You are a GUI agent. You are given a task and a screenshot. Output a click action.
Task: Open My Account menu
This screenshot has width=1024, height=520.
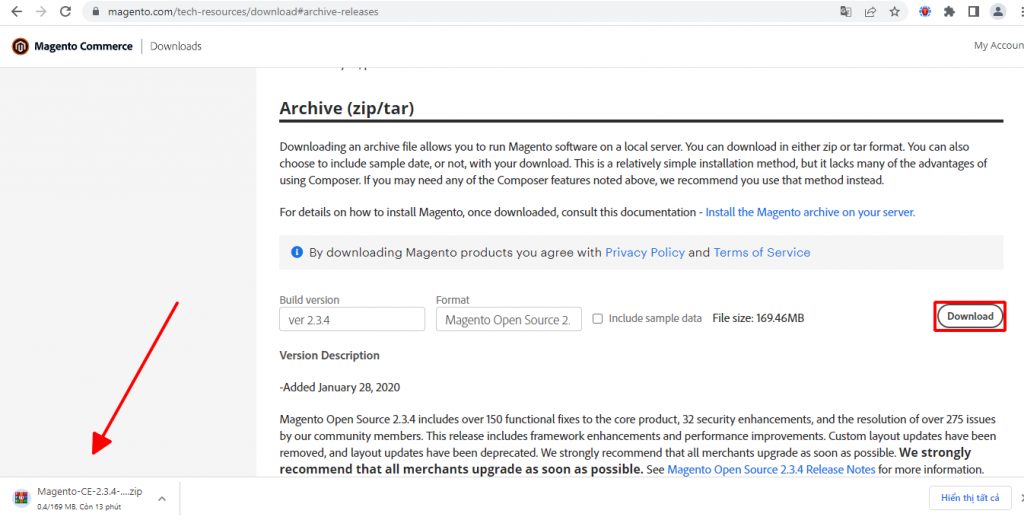(x=999, y=46)
